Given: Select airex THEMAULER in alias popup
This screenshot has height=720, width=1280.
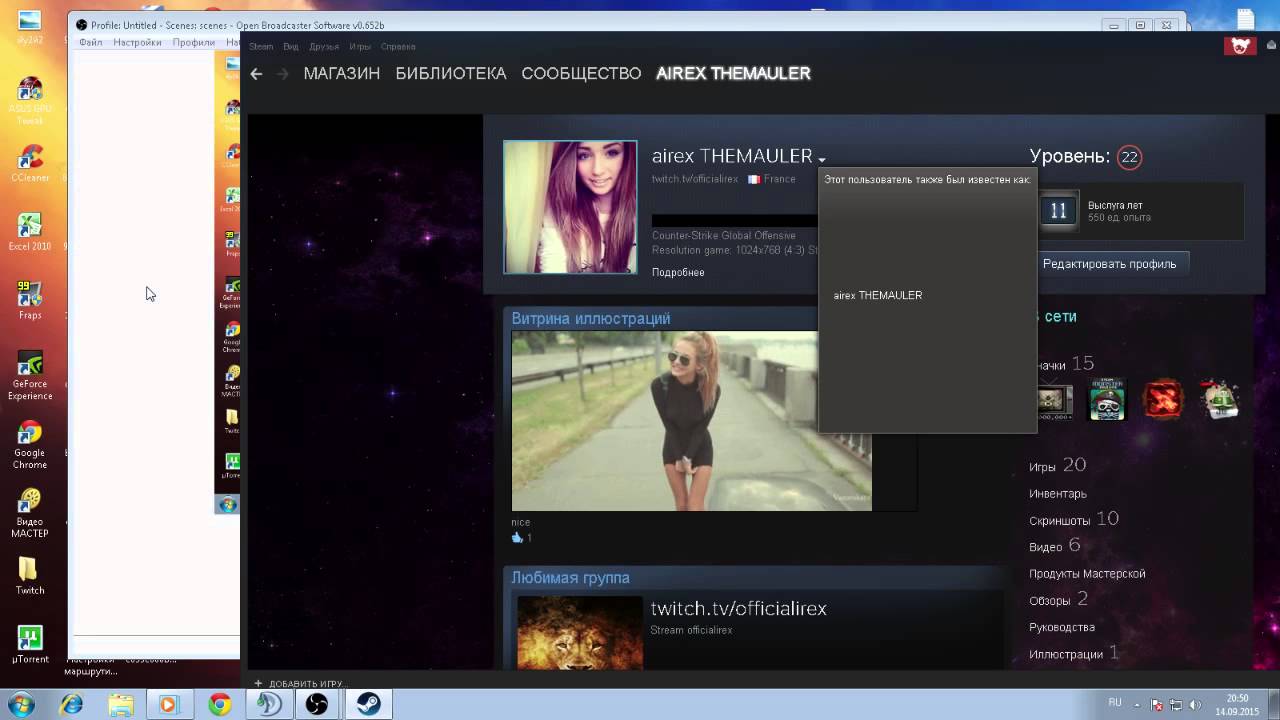Looking at the screenshot, I should pos(878,295).
